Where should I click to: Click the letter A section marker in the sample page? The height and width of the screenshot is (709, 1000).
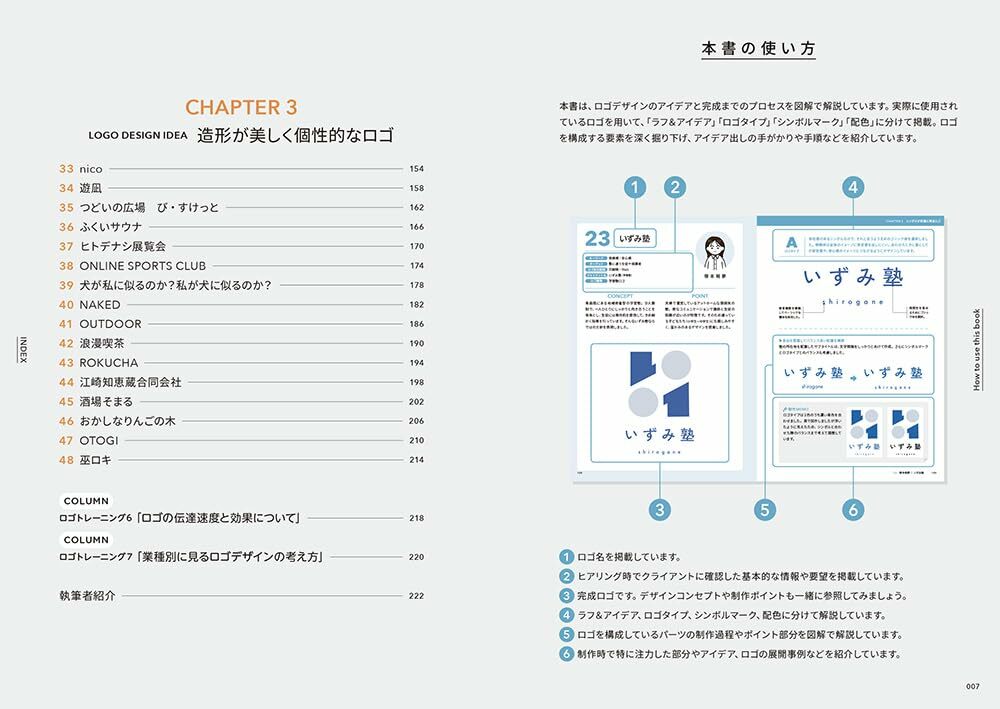click(x=791, y=243)
